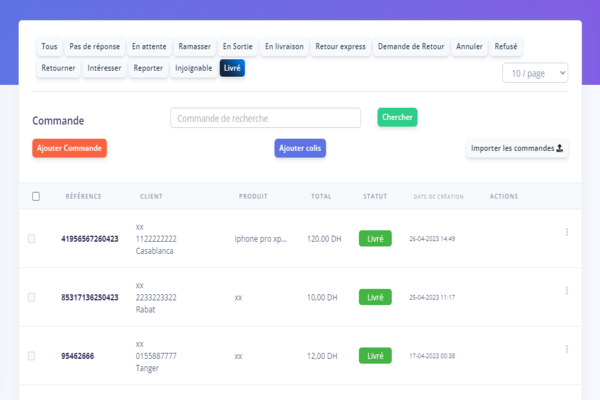This screenshot has height=400, width=600.
Task: Open order reference 85317136250423
Action: (x=90, y=297)
